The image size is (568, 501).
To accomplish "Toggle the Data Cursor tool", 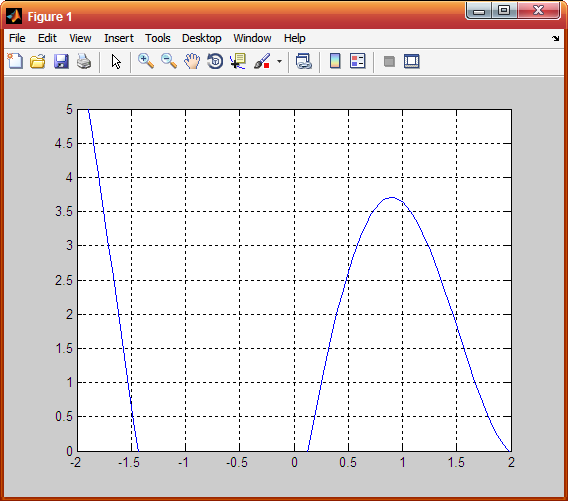I will pyautogui.click(x=238, y=61).
